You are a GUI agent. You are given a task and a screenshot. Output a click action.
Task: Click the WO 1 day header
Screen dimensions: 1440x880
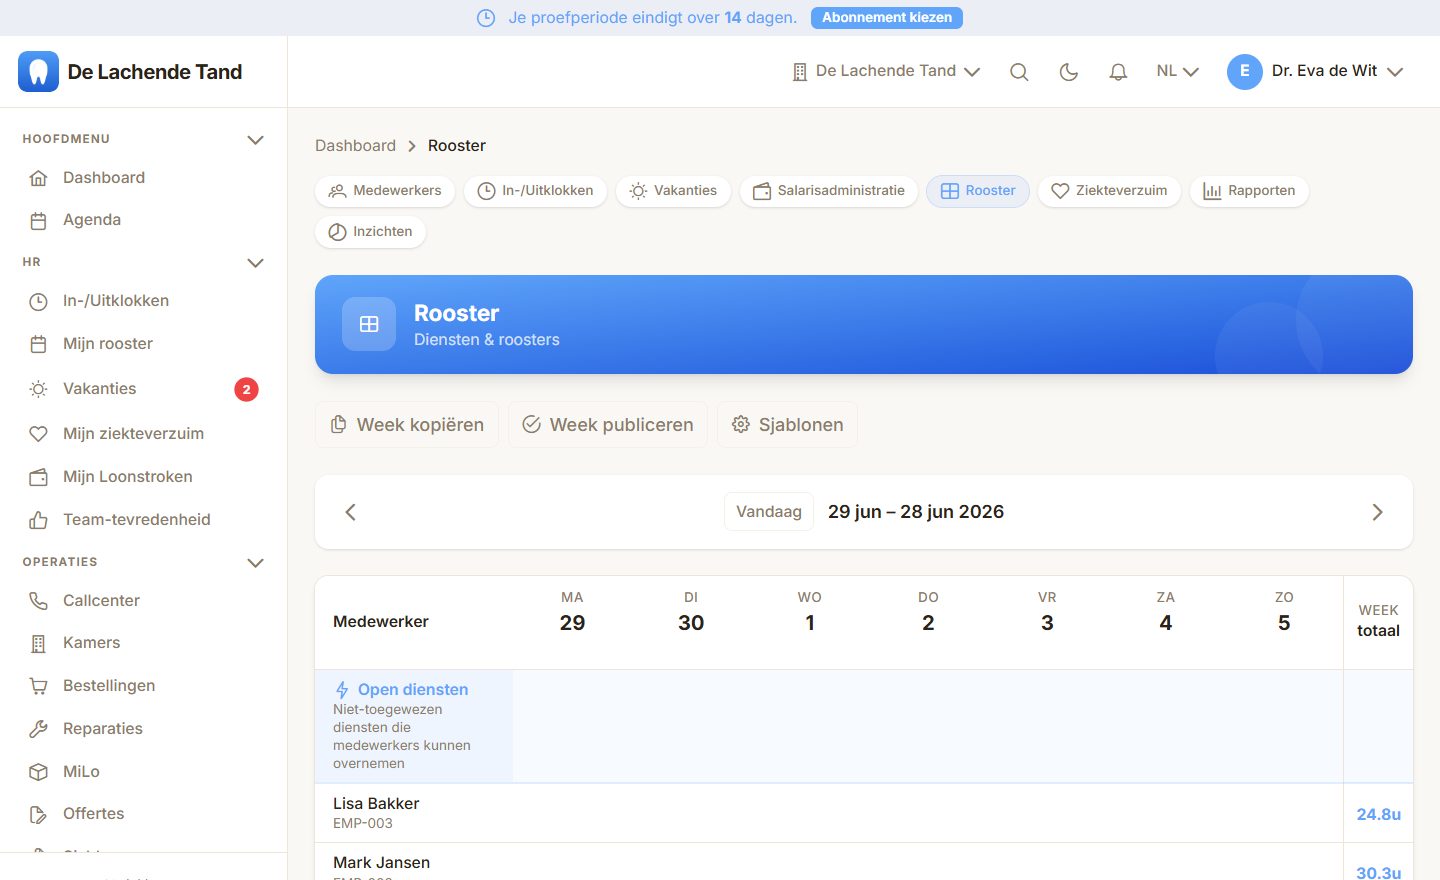810,613
